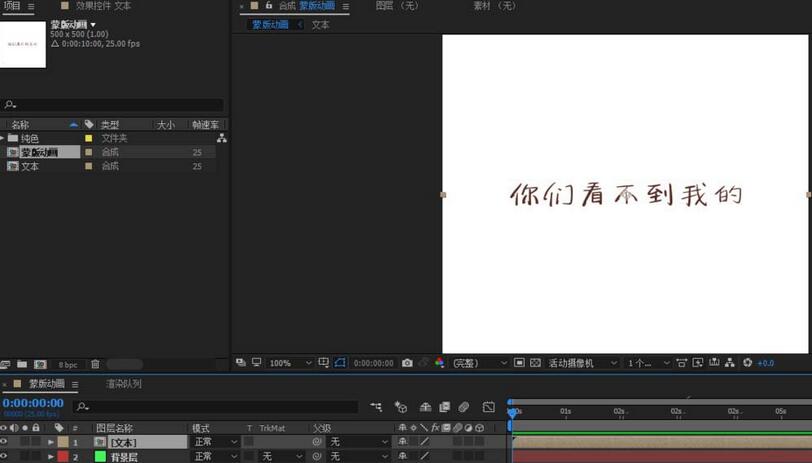Open TrkMat dropdown for 背景层 layer
812x463 pixels.
281,456
